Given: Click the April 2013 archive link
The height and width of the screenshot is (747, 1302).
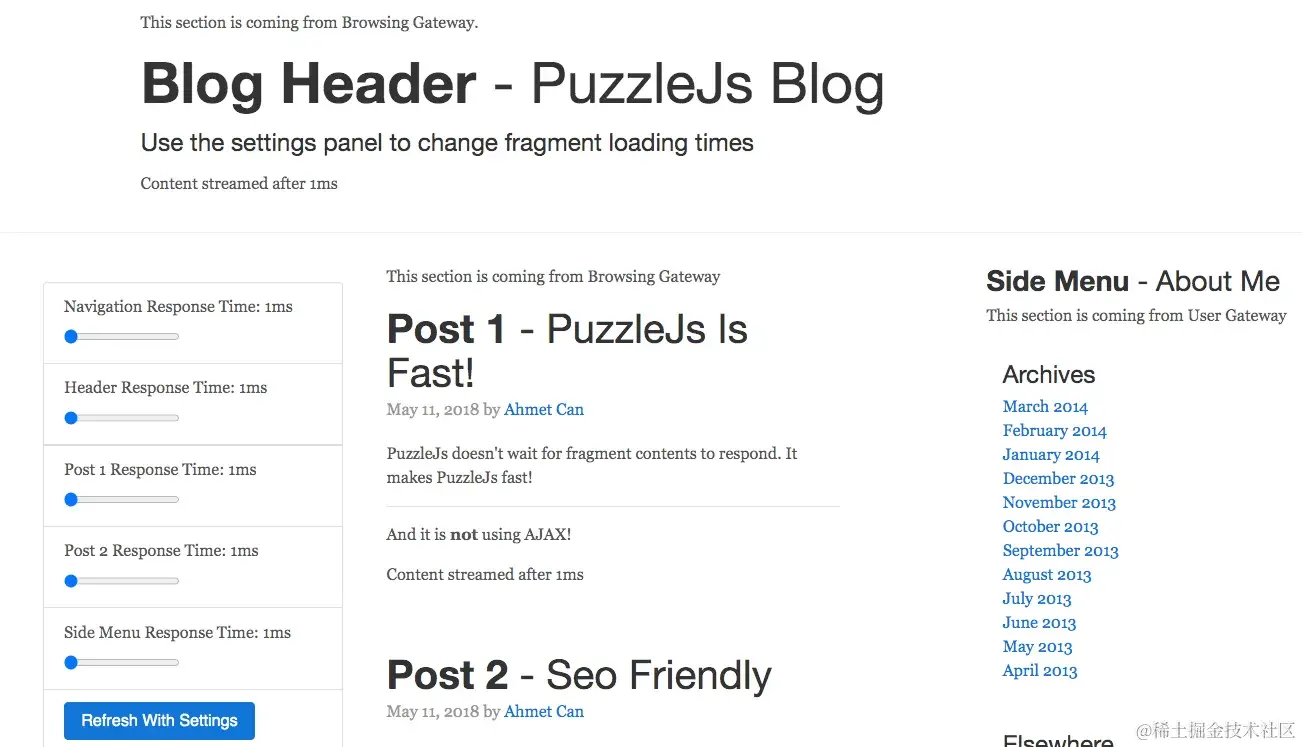Looking at the screenshot, I should coord(1040,671).
